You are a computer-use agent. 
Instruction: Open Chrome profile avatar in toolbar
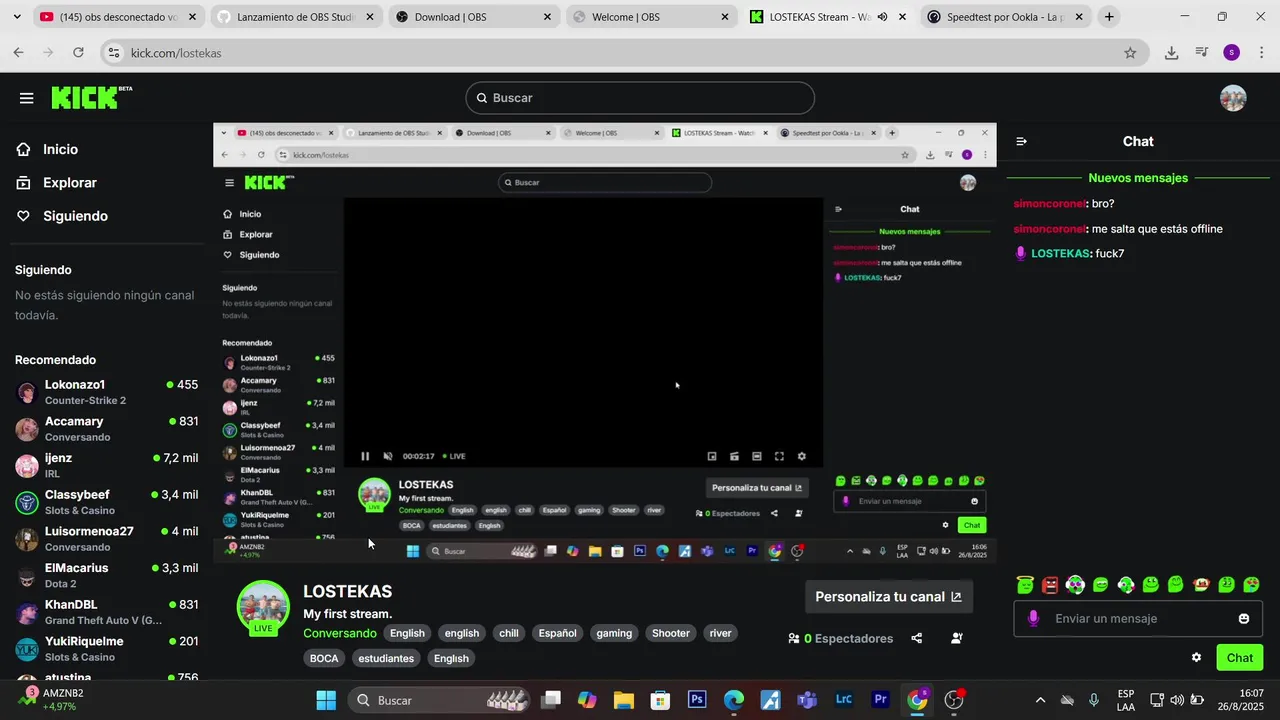1231,53
